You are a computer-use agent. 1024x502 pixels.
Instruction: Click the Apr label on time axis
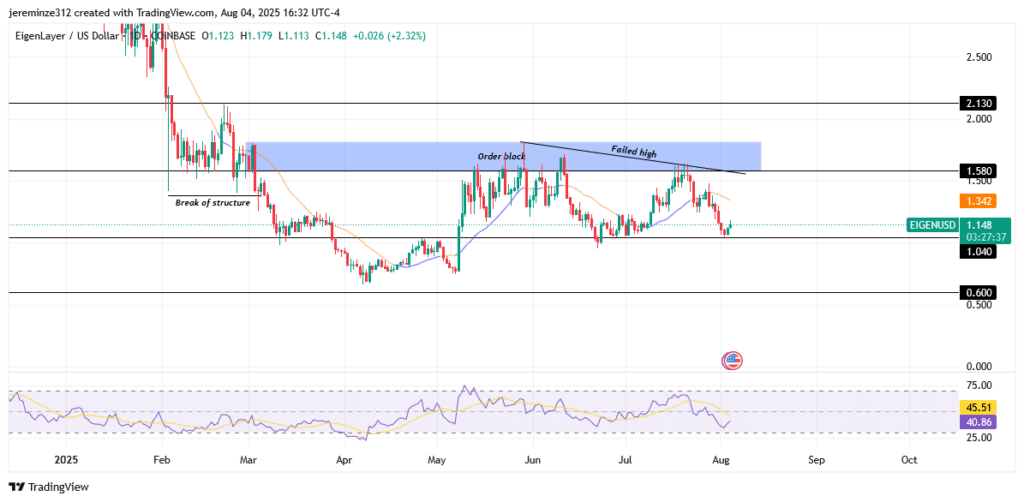point(343,460)
